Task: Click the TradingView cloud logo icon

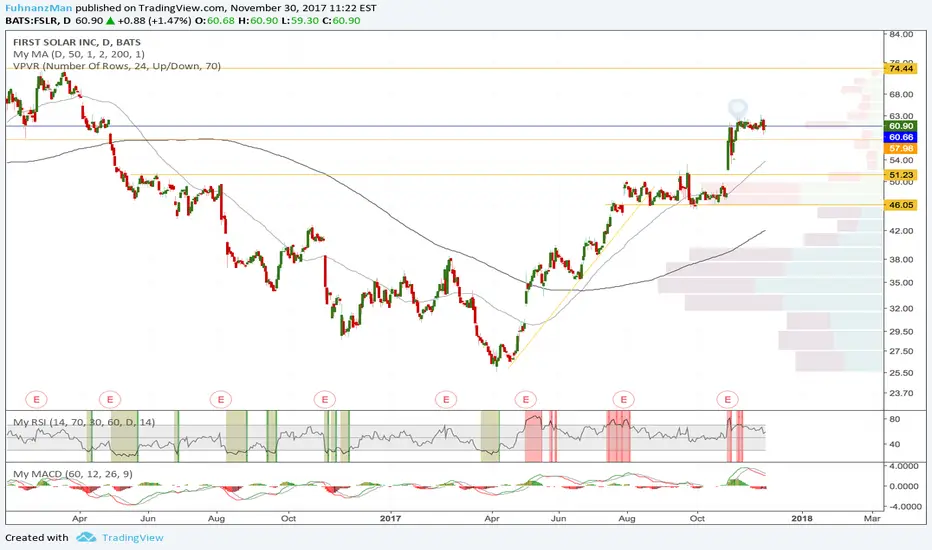Action: (86, 538)
